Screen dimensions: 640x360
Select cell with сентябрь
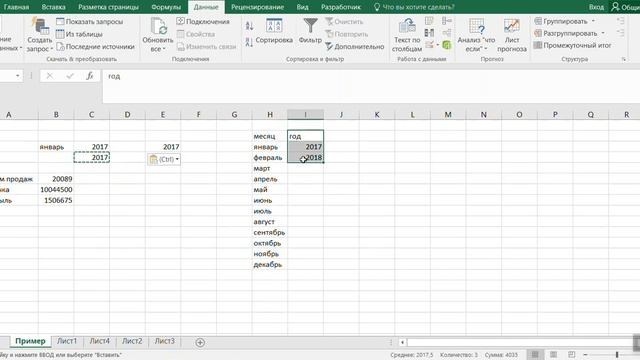tap(270, 233)
